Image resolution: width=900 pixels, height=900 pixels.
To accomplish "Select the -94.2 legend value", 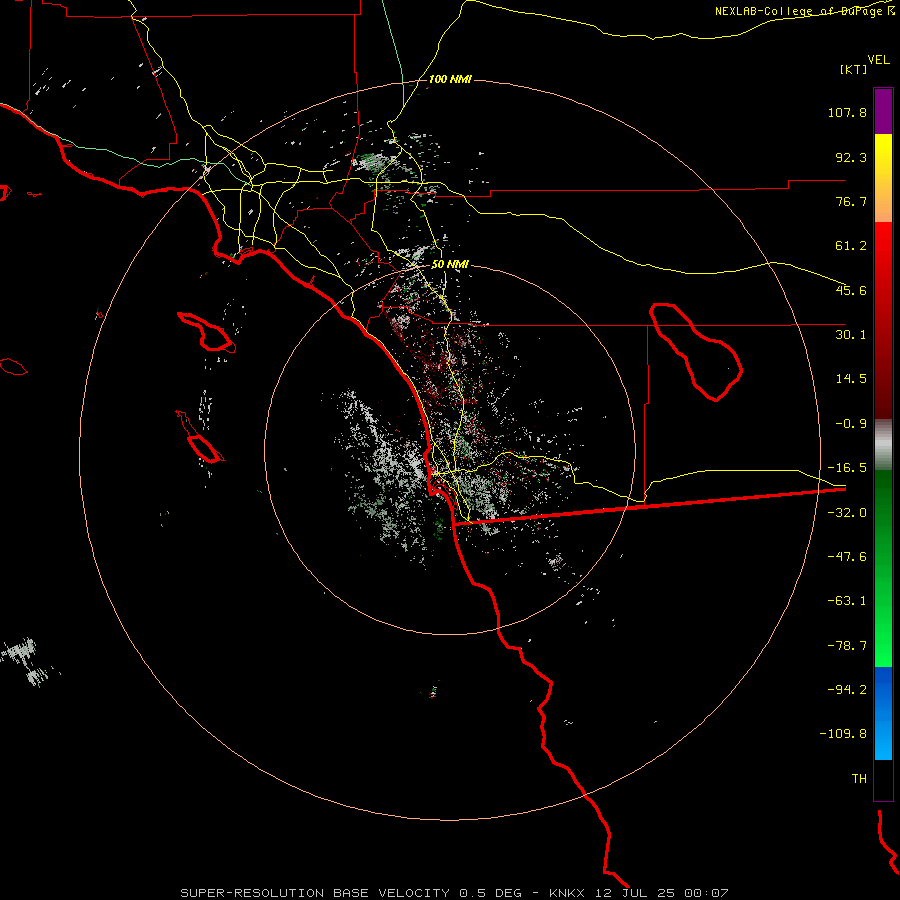I will click(x=847, y=689).
